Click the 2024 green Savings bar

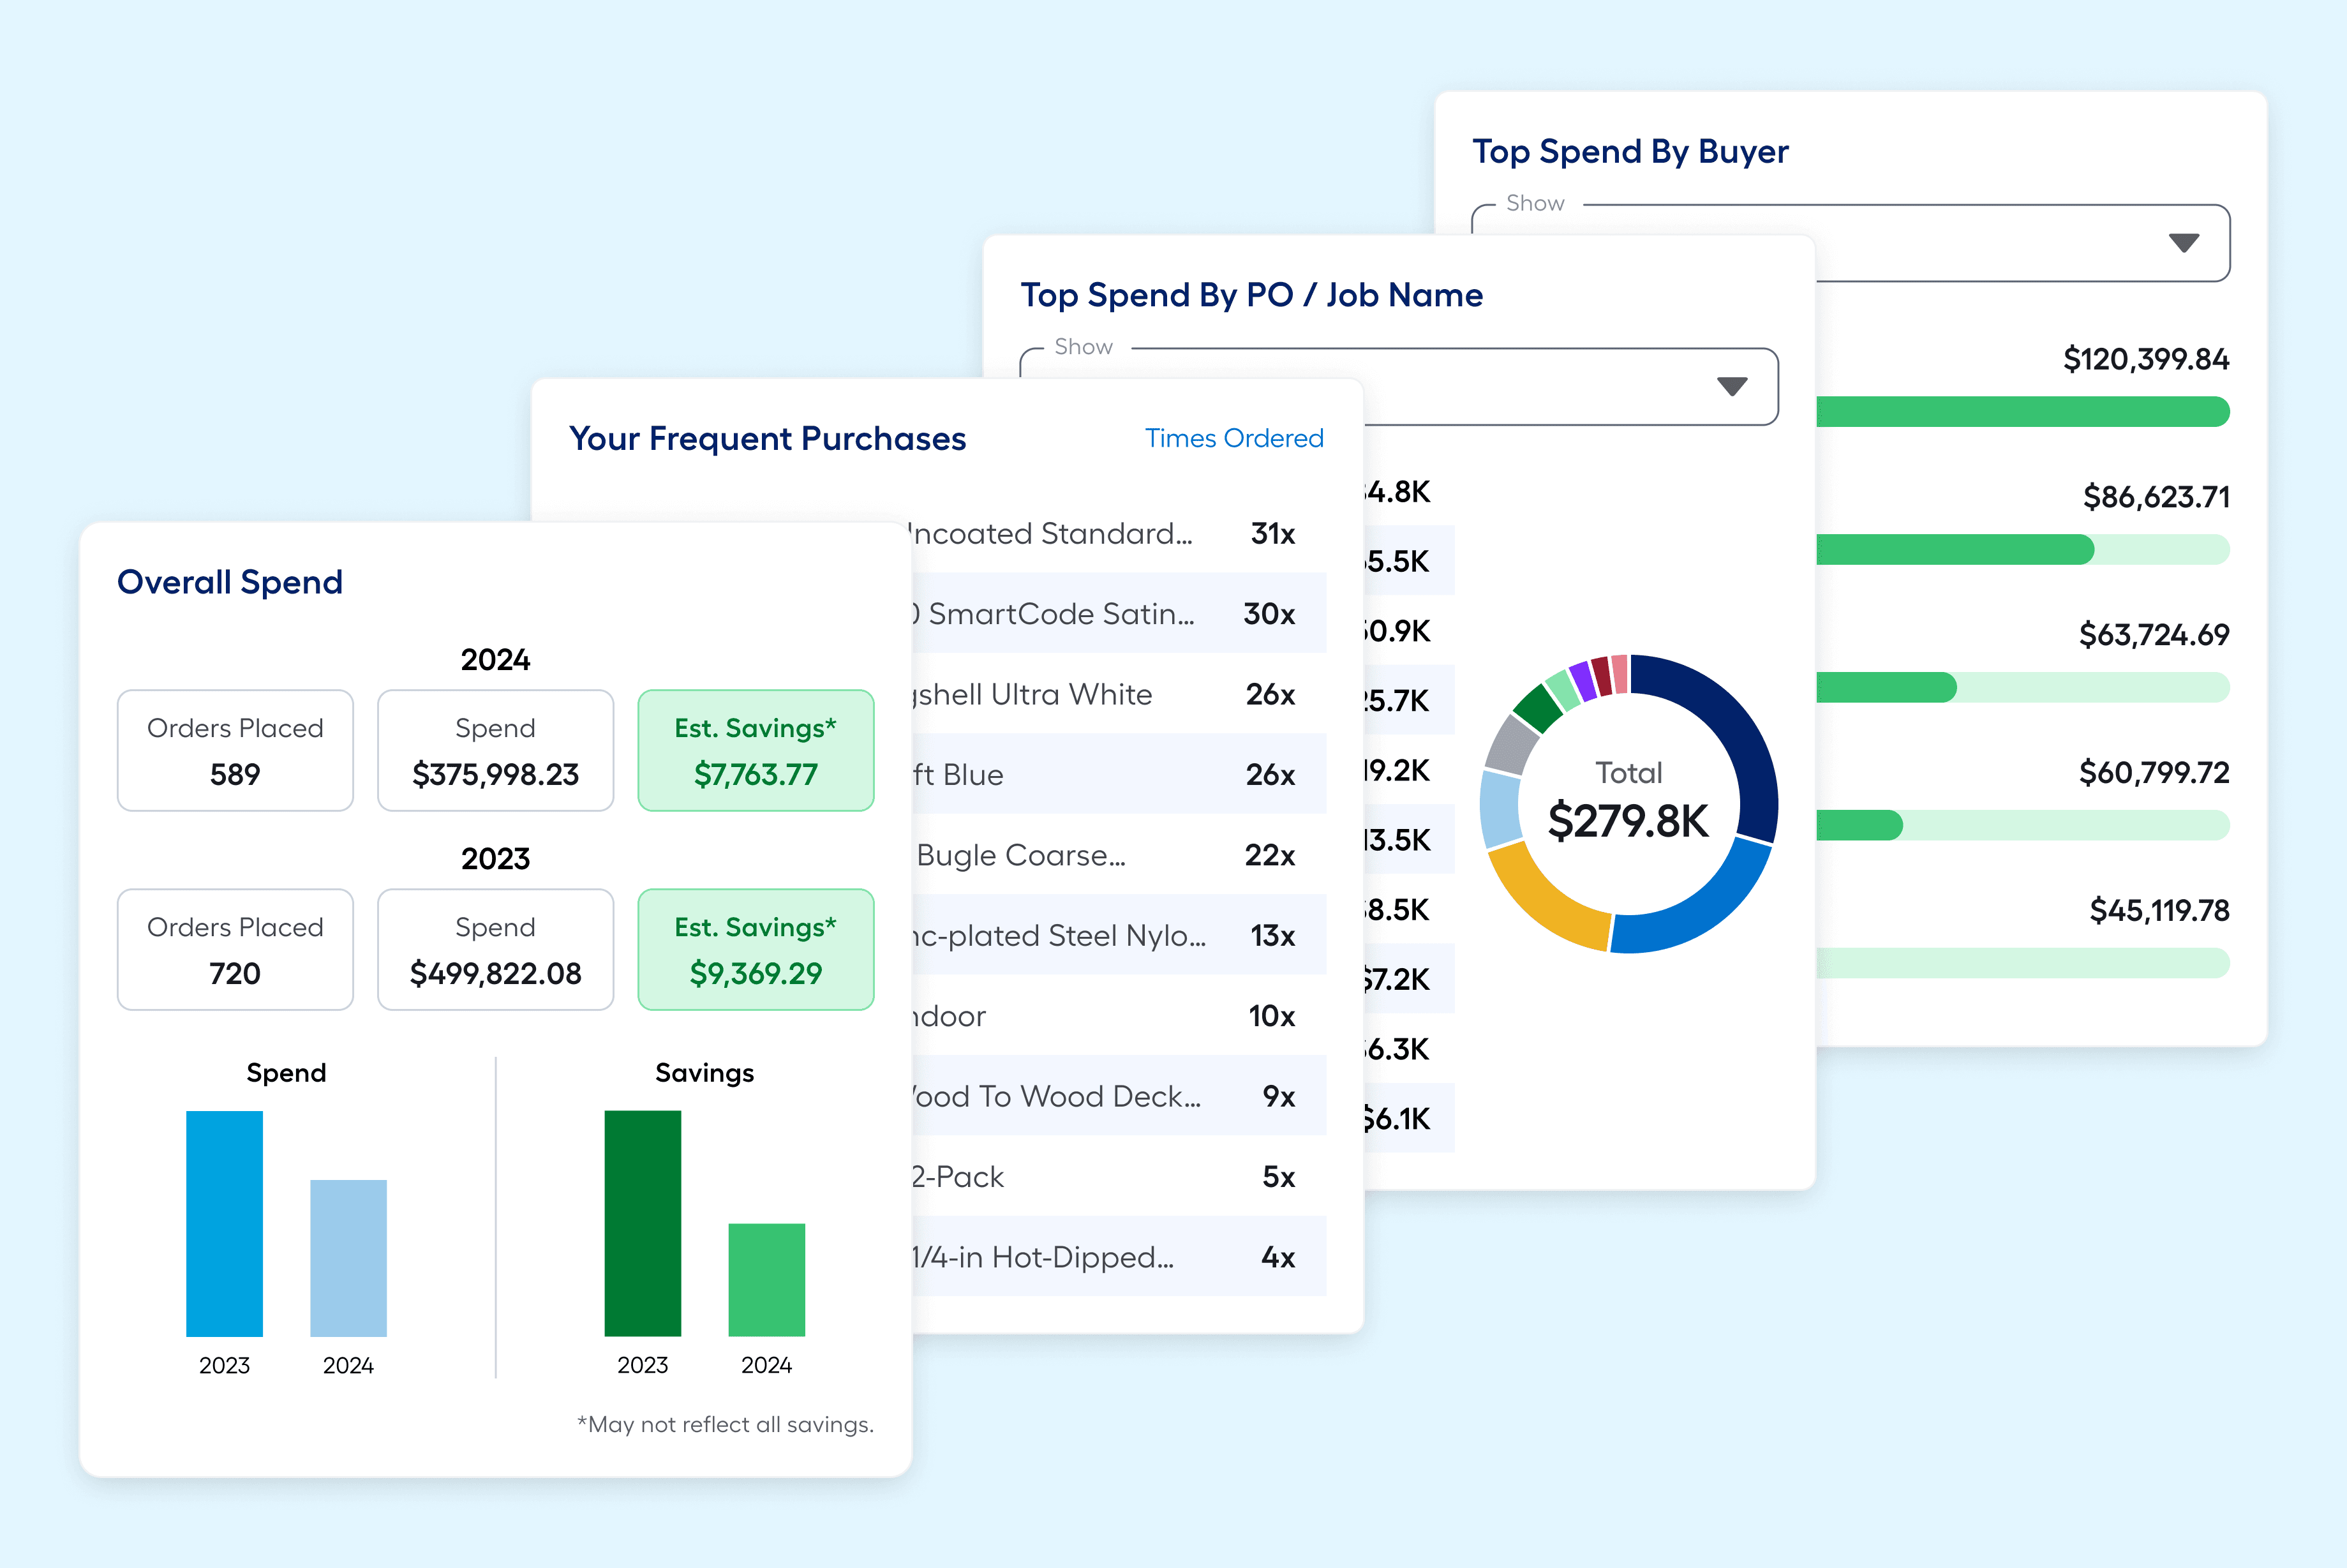click(766, 1280)
